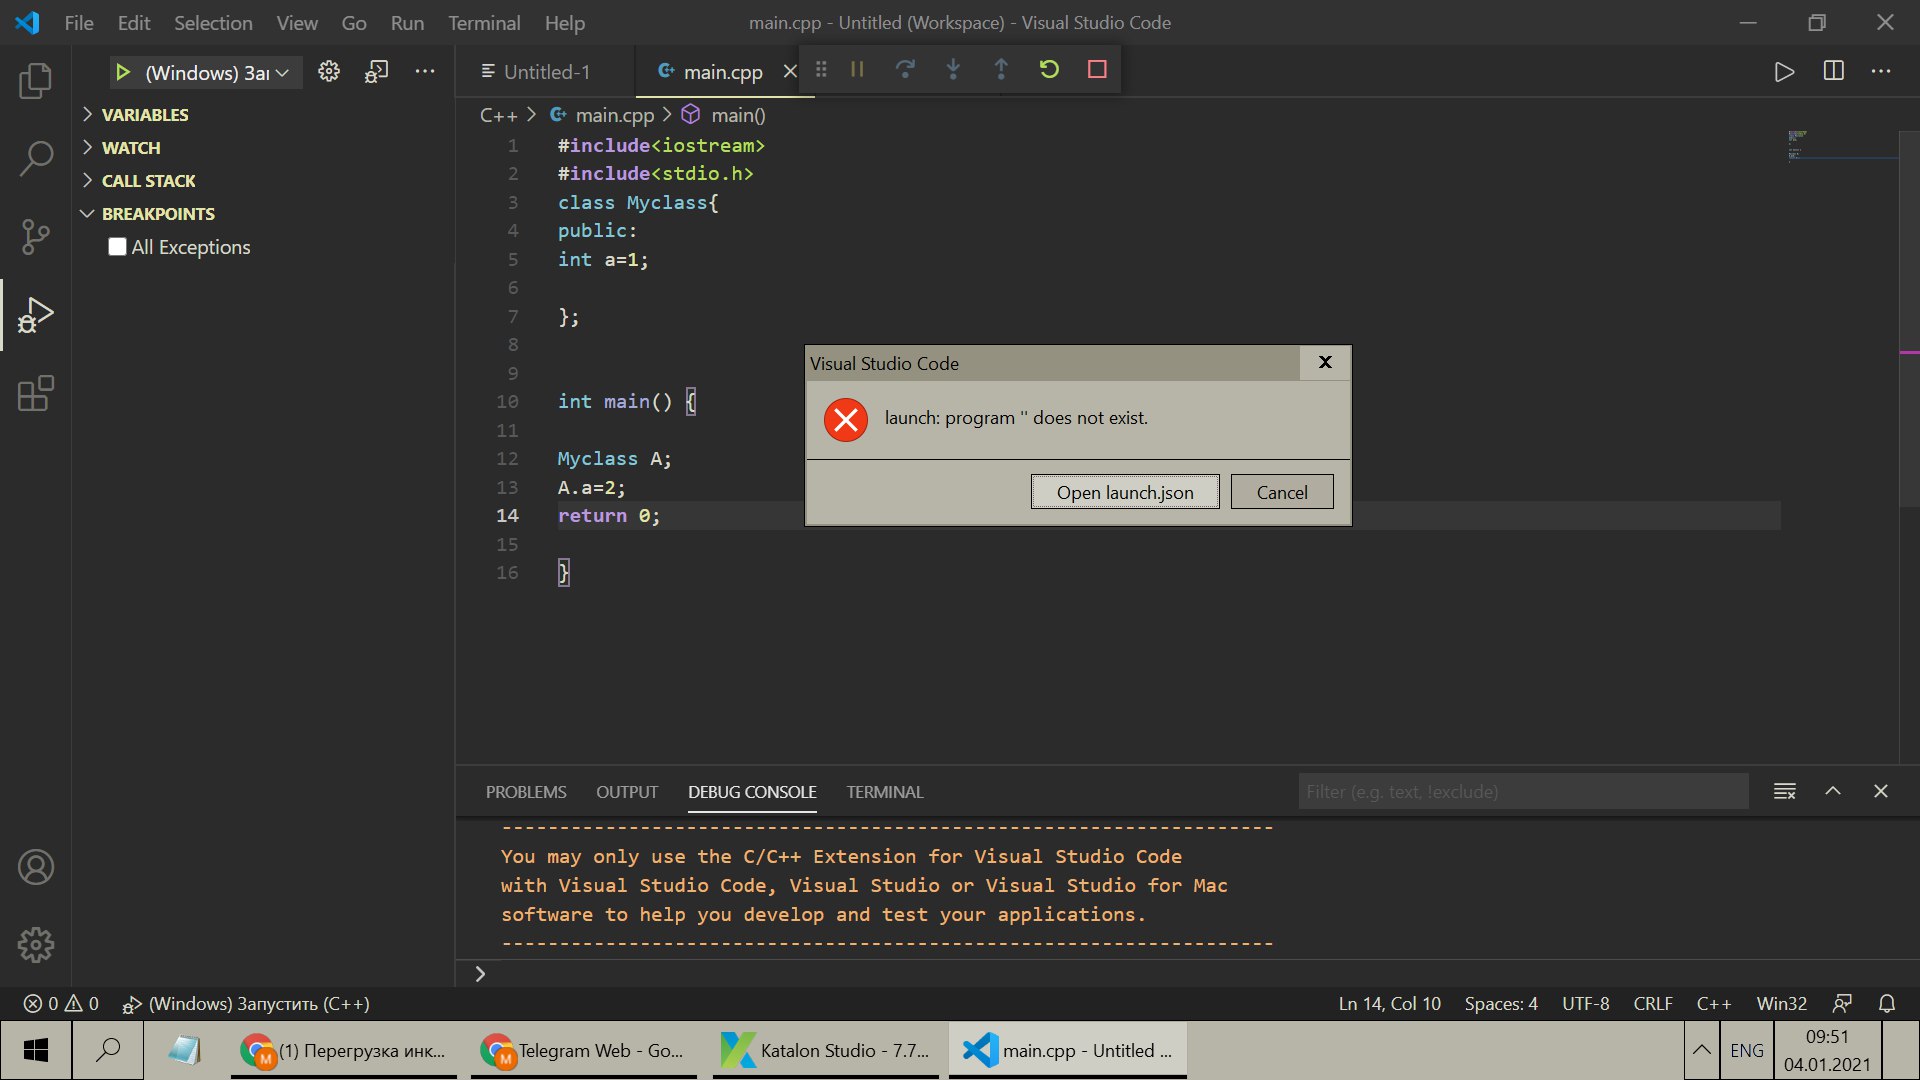Viewport: 1920px width, 1080px height.
Task: Restart the debug session
Action: point(1049,69)
